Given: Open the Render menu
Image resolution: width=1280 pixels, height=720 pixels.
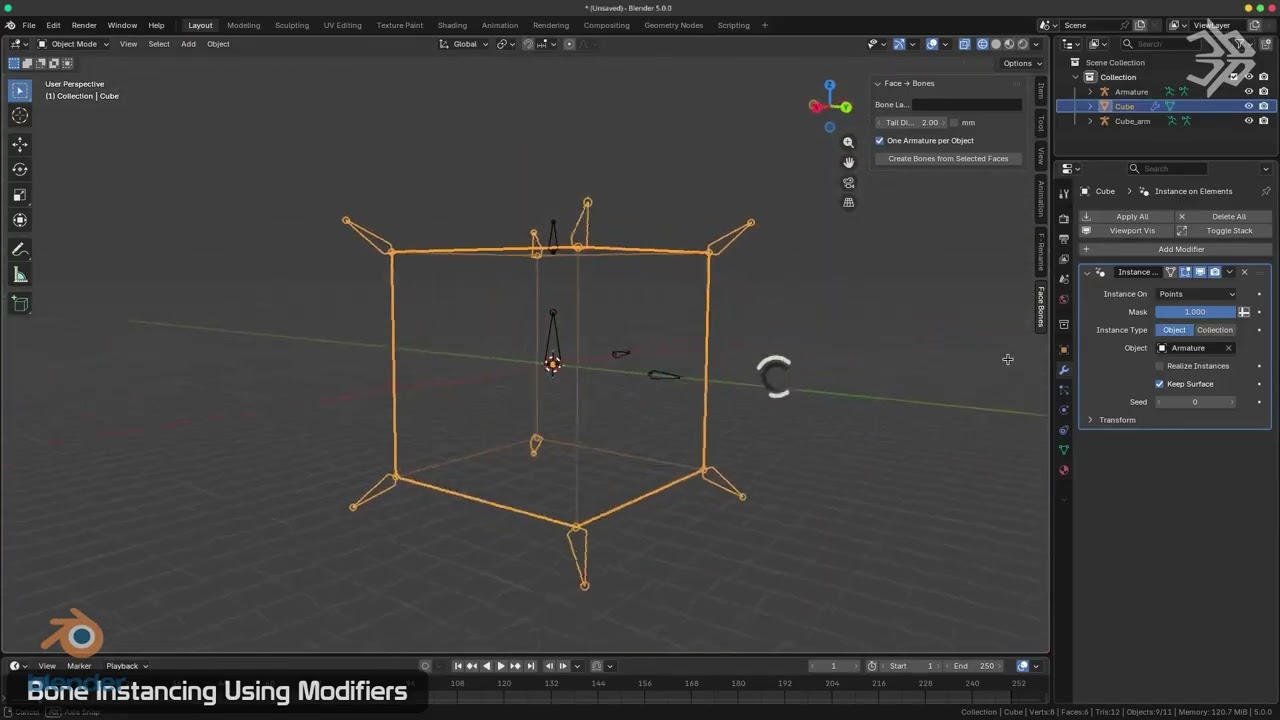Looking at the screenshot, I should tap(84, 25).
